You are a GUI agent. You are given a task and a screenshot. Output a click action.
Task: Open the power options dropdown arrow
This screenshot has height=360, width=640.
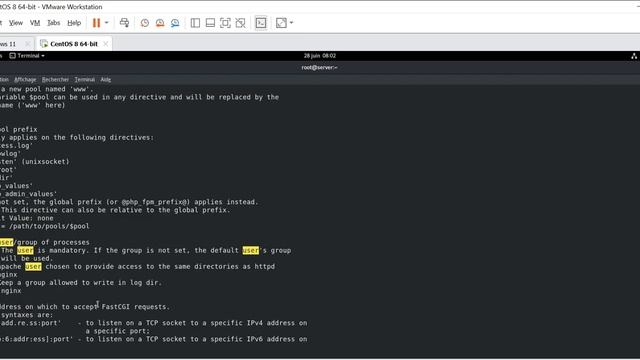click(107, 23)
